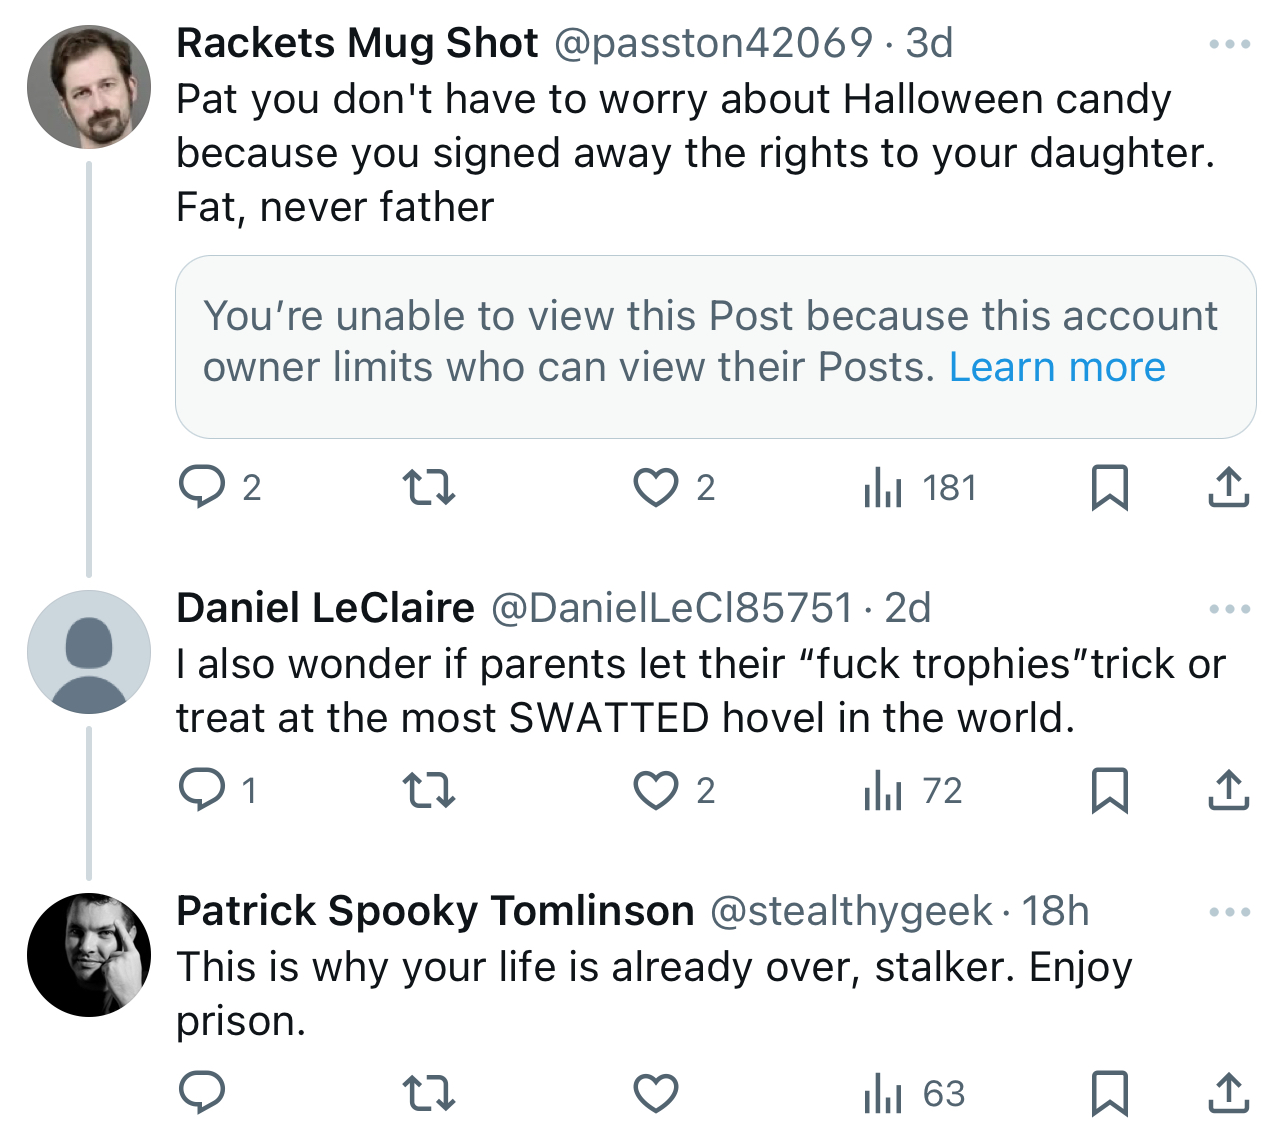View analytics showing 181 views
The height and width of the screenshot is (1139, 1284).
pyautogui.click(x=919, y=488)
